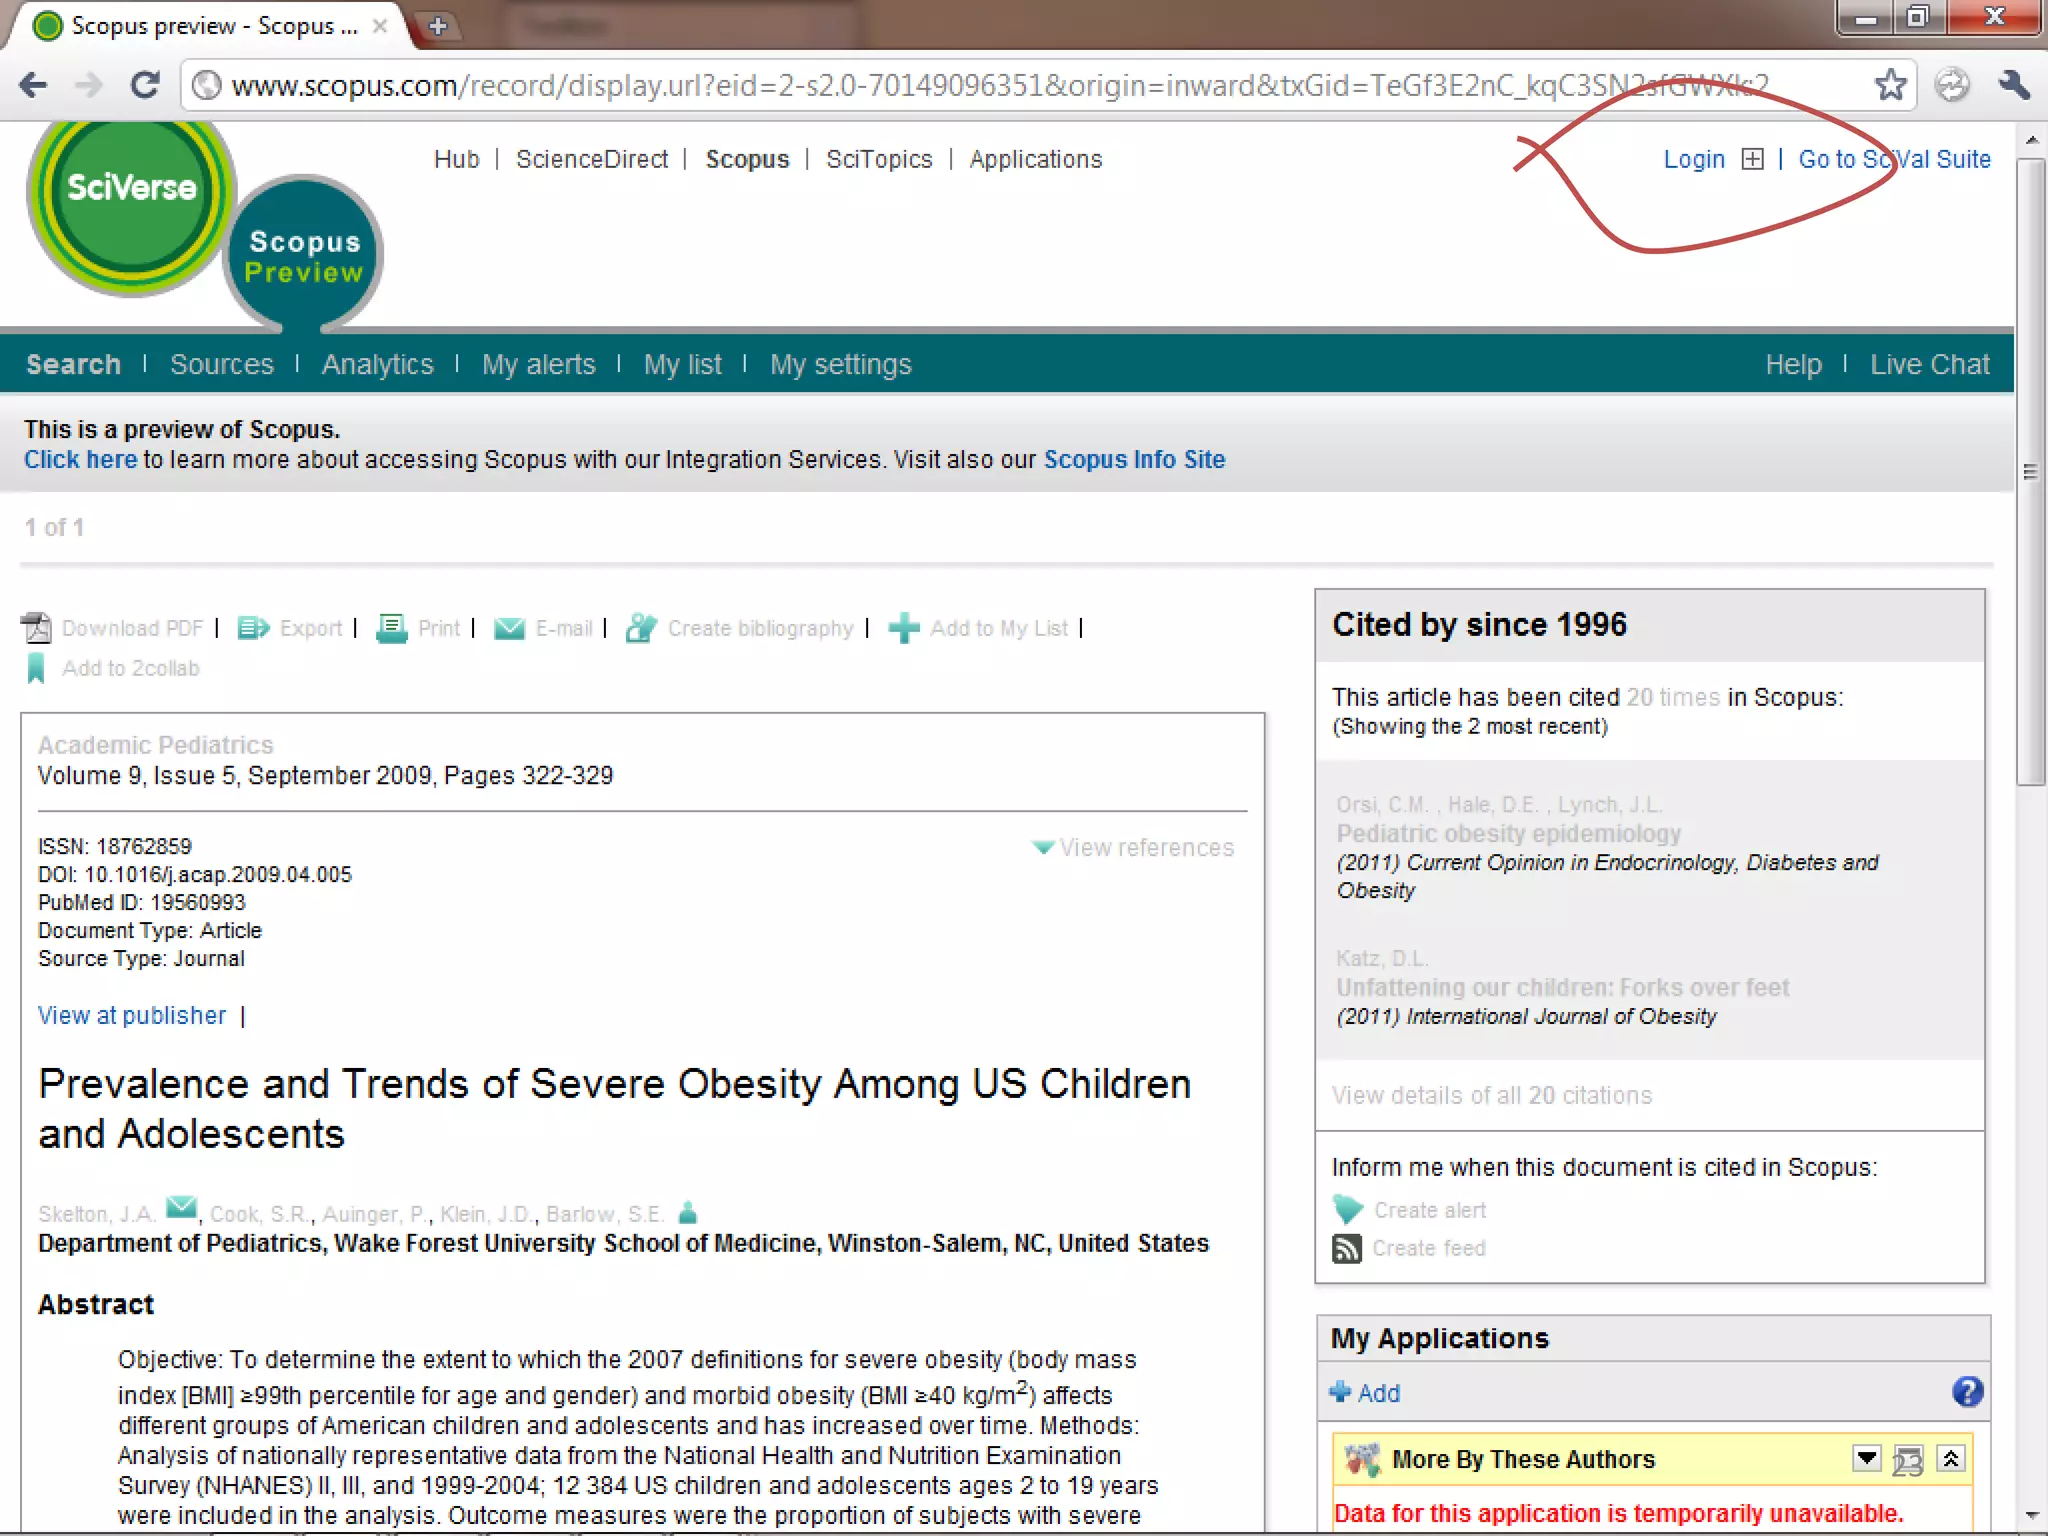2048x1536 pixels.
Task: Go to Hub in the top menu
Action: (x=456, y=159)
